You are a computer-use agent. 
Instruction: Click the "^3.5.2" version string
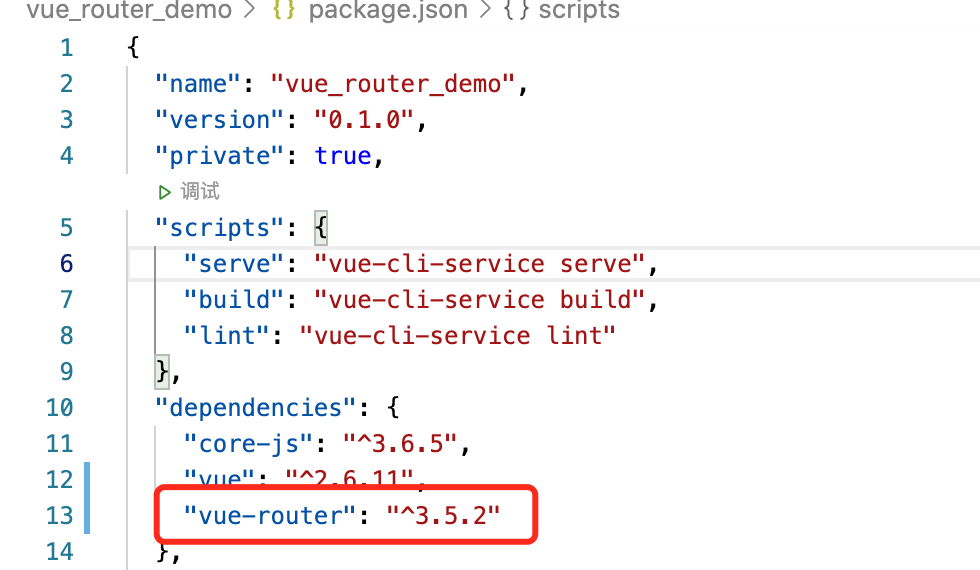coord(443,516)
